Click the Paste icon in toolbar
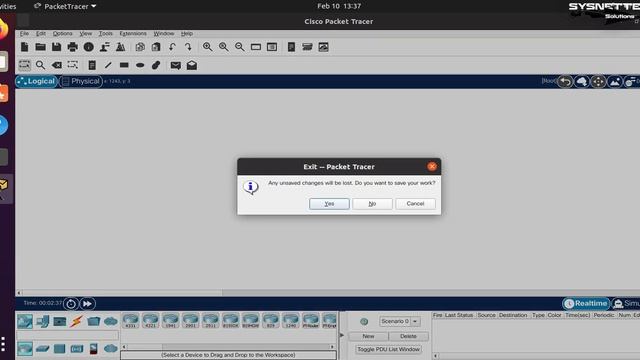640x360 pixels. click(x=156, y=47)
